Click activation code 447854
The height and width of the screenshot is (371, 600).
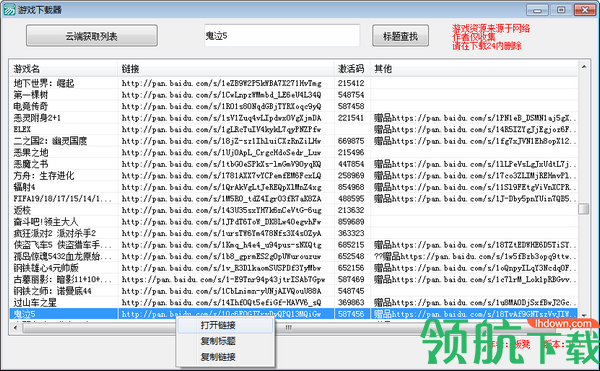coord(351,164)
